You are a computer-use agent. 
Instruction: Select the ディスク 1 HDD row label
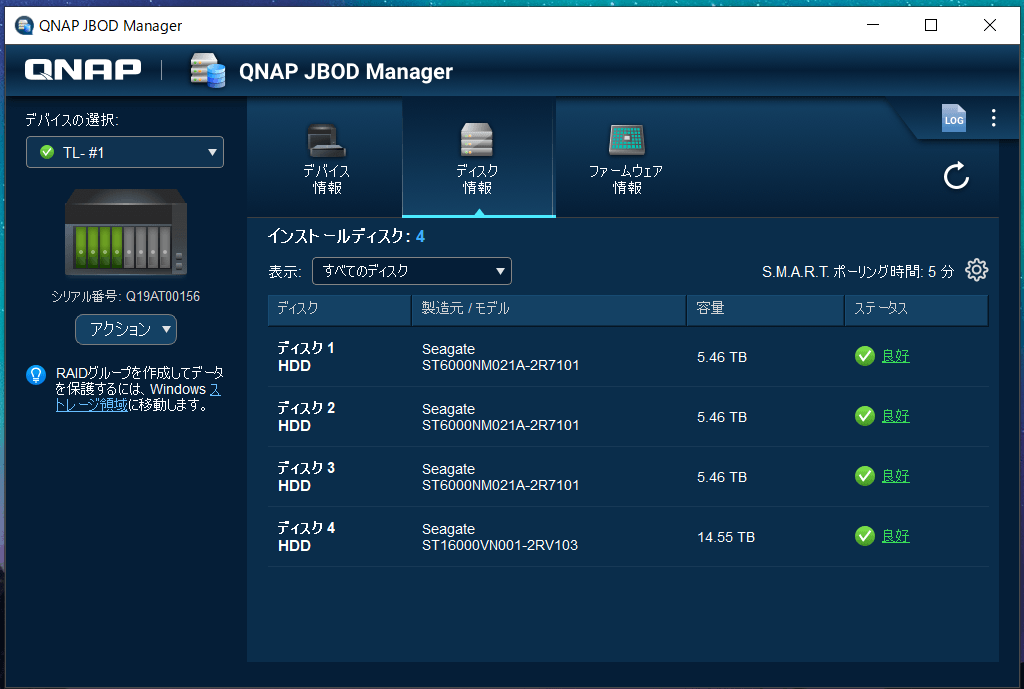306,357
